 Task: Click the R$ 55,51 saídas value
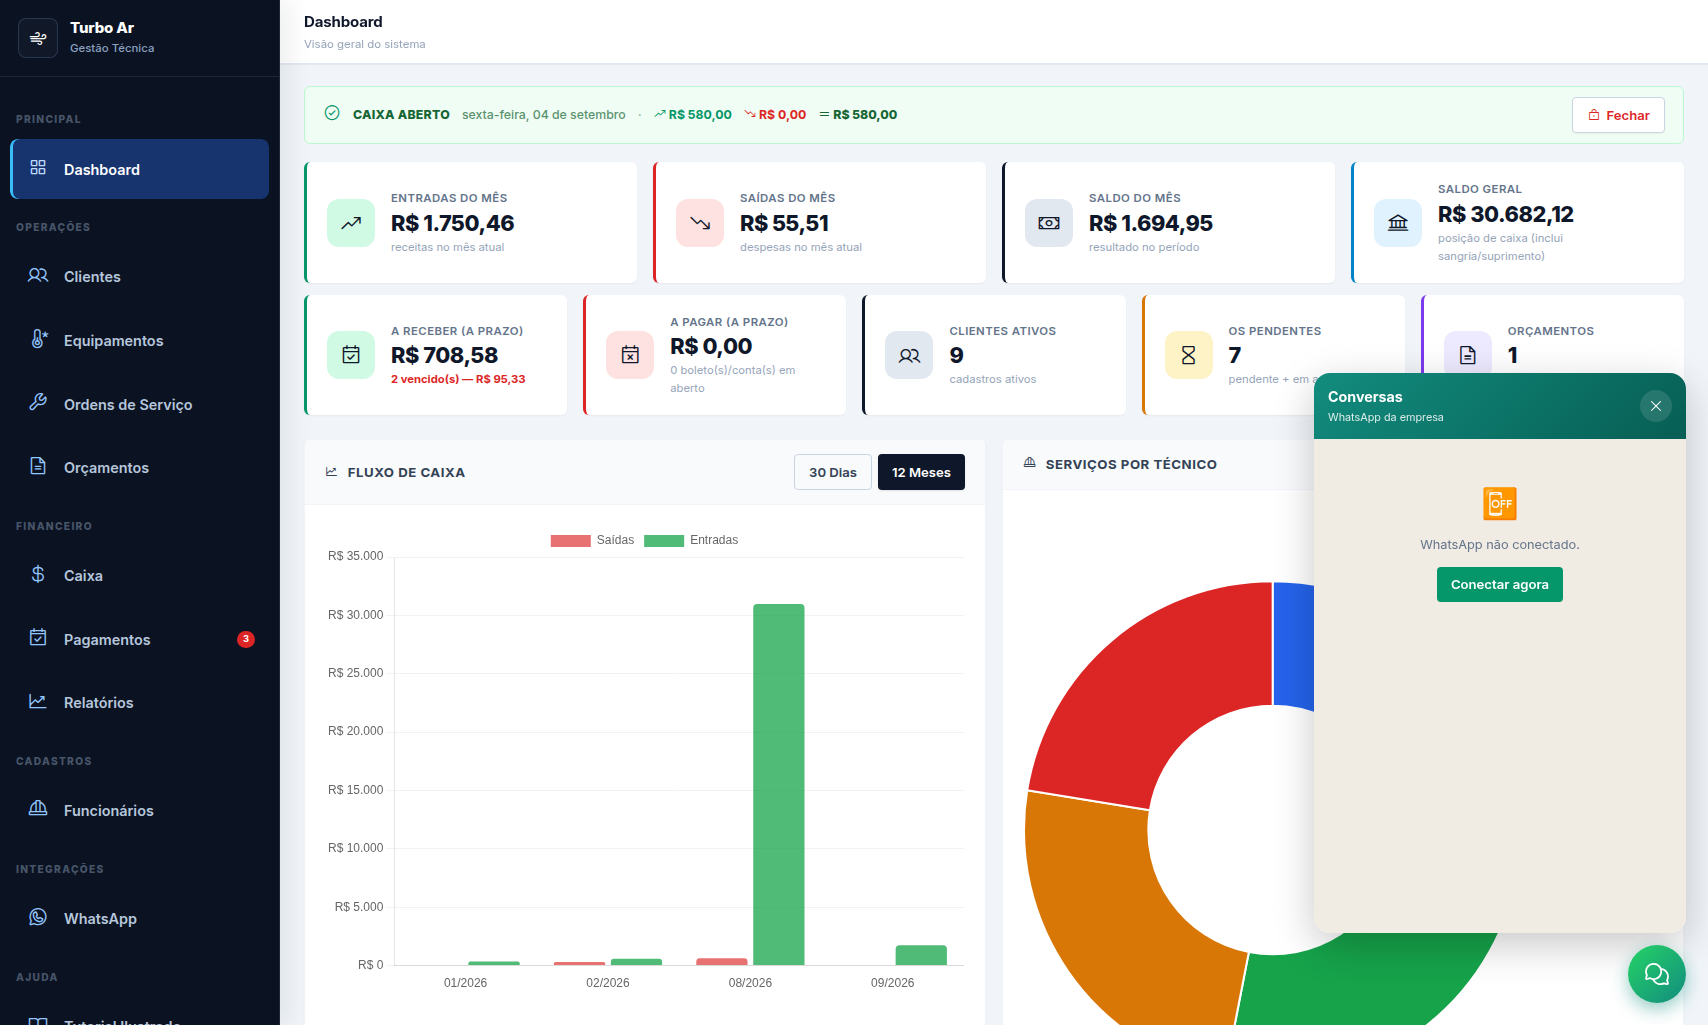pos(785,223)
